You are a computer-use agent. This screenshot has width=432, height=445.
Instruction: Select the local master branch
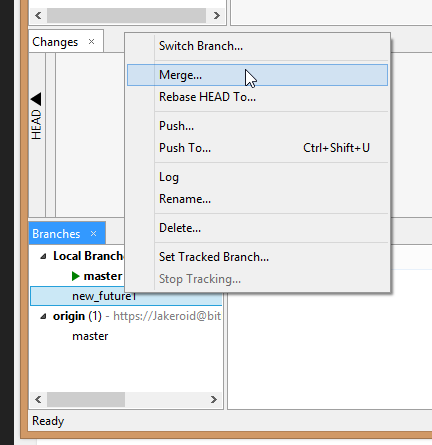click(103, 276)
